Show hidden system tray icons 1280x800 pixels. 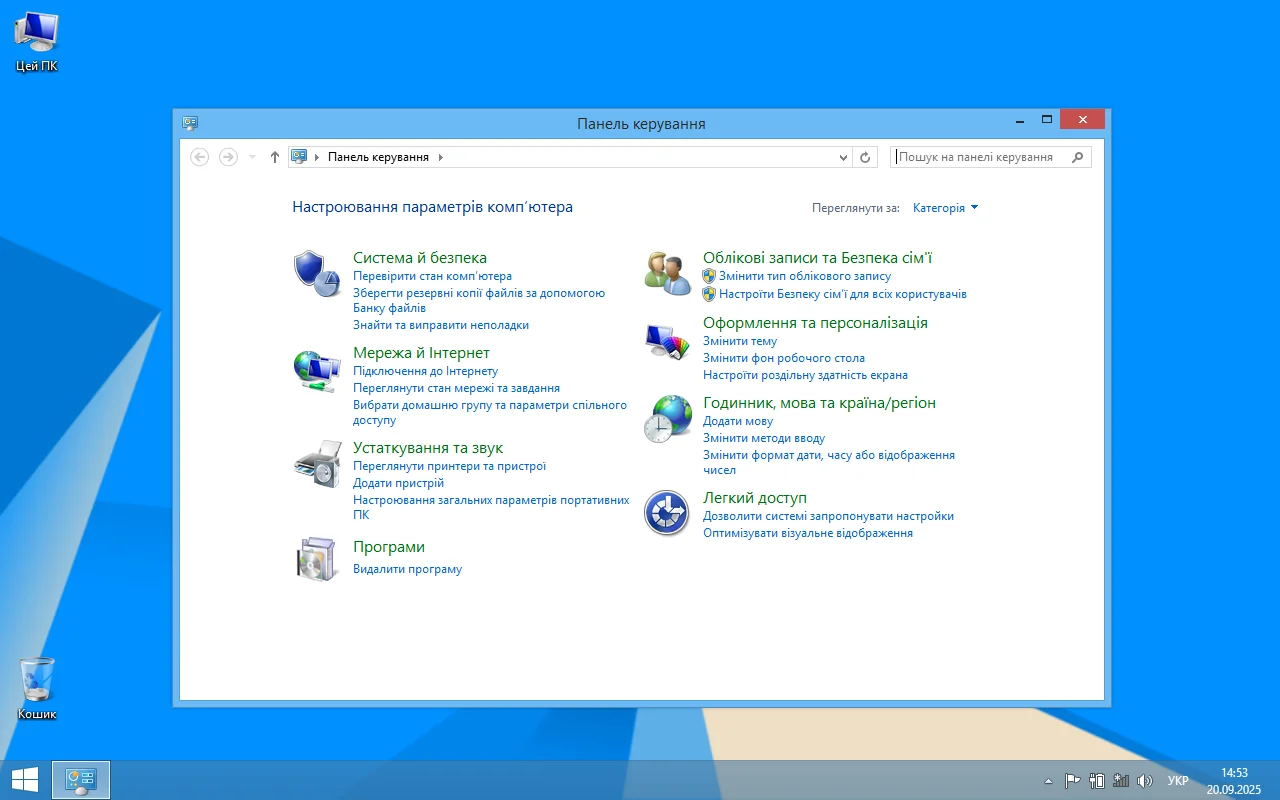(x=1048, y=781)
